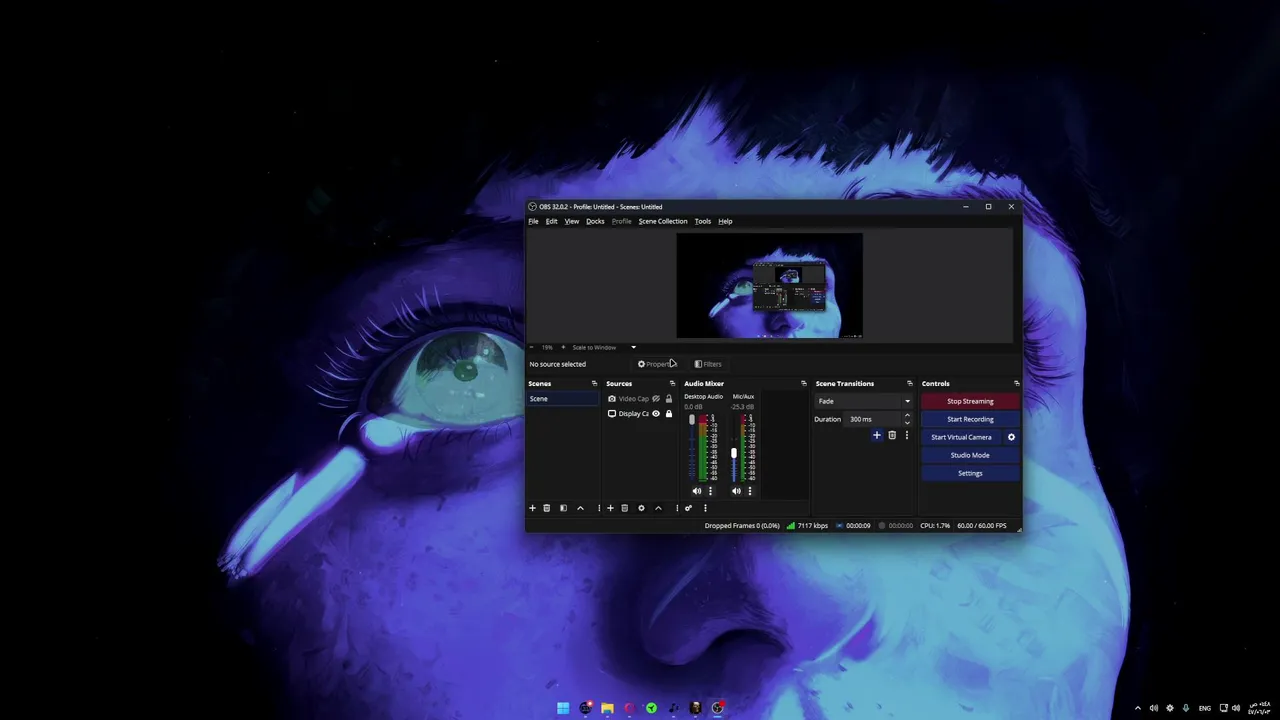1280x720 pixels.
Task: Open Mic/Aux three-dot options
Action: 750,491
